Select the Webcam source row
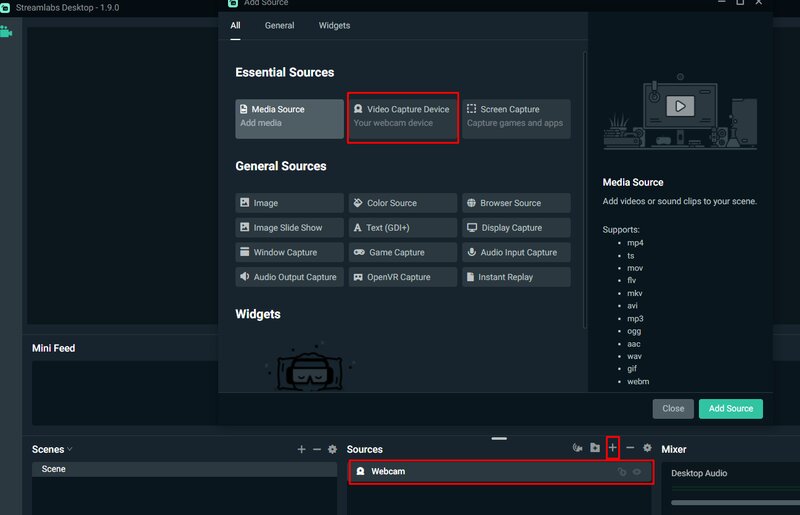The width and height of the screenshot is (800, 515). point(501,472)
